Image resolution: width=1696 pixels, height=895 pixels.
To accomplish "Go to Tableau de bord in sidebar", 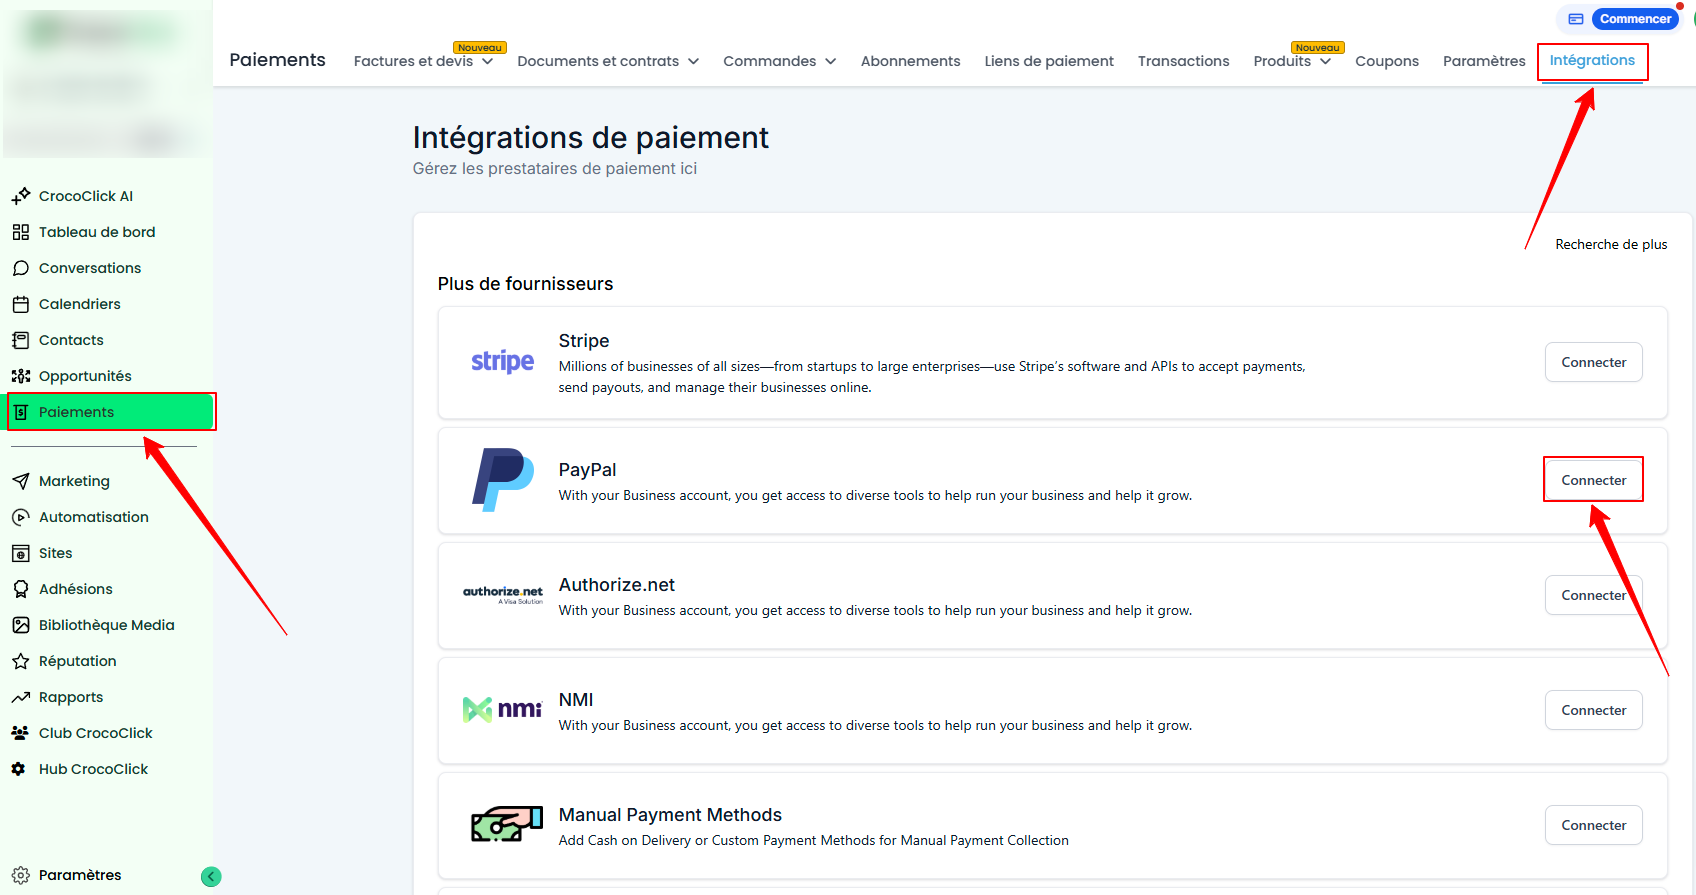I will point(97,232).
